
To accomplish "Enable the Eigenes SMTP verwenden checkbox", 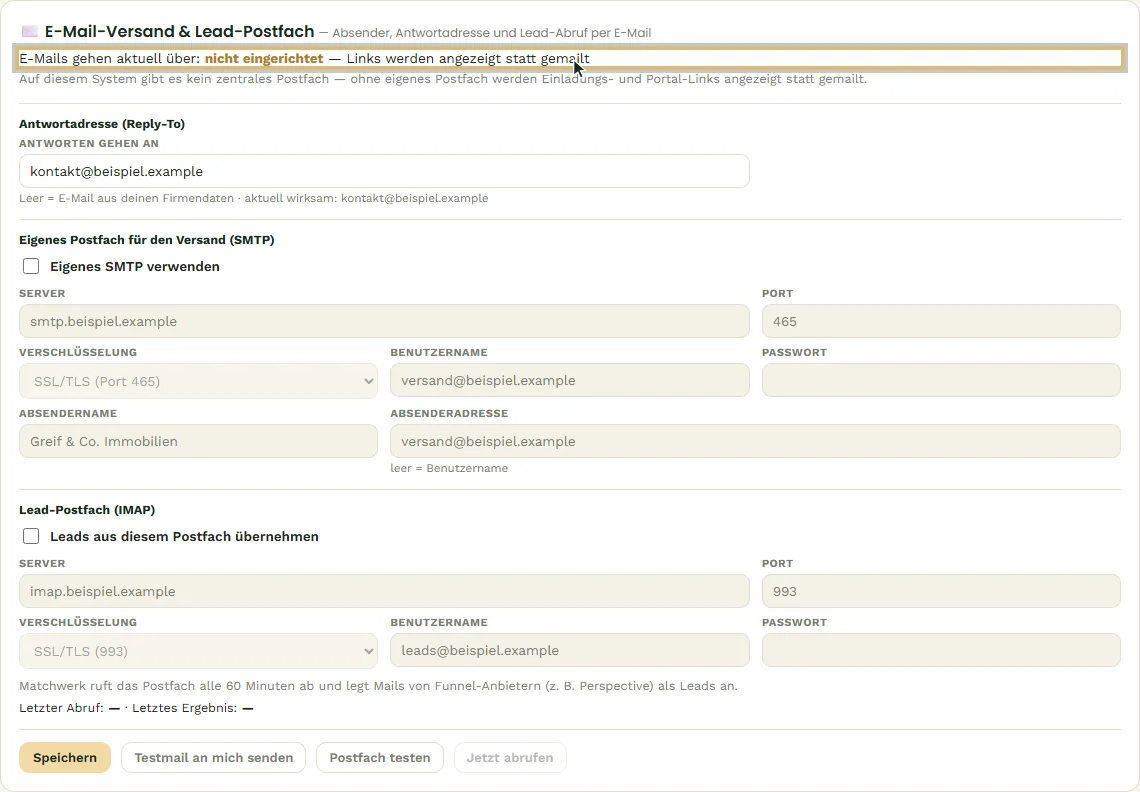I will coord(31,266).
